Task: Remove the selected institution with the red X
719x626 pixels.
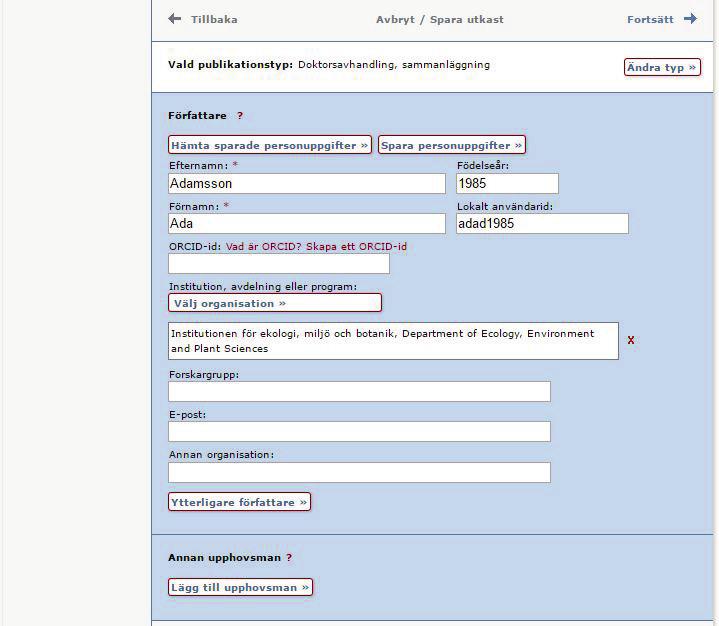Action: click(x=631, y=340)
